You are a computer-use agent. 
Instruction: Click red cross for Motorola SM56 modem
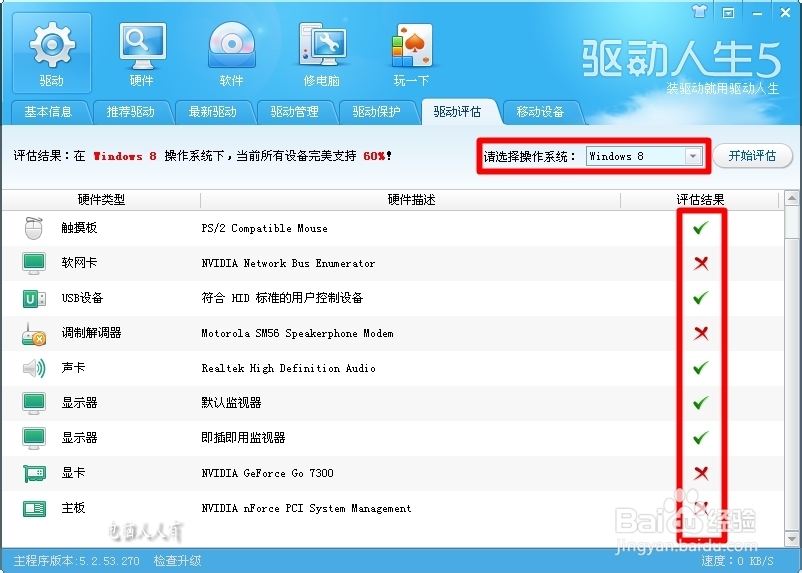click(701, 333)
